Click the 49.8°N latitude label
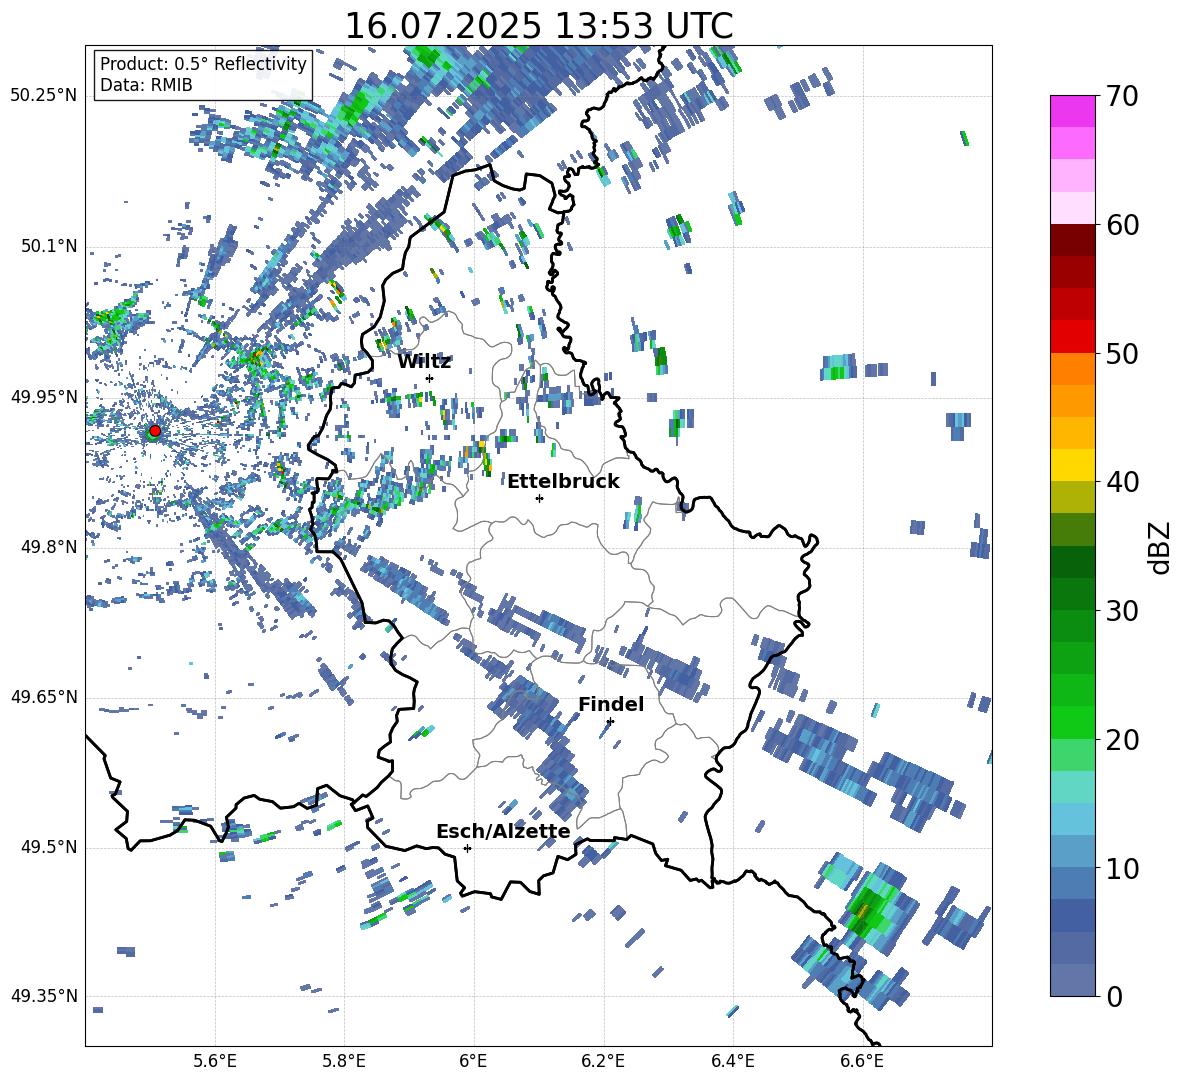The width and height of the screenshot is (1184, 1081). [49, 547]
